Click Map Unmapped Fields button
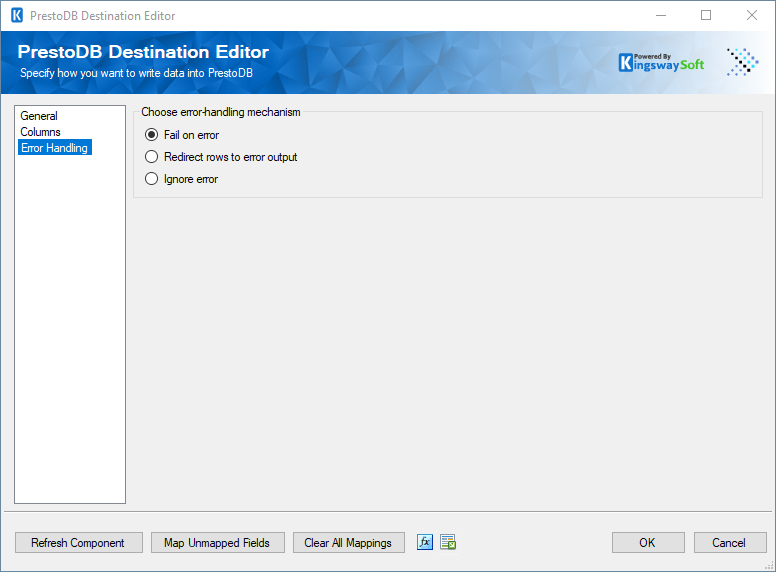Image resolution: width=776 pixels, height=572 pixels. coord(218,543)
